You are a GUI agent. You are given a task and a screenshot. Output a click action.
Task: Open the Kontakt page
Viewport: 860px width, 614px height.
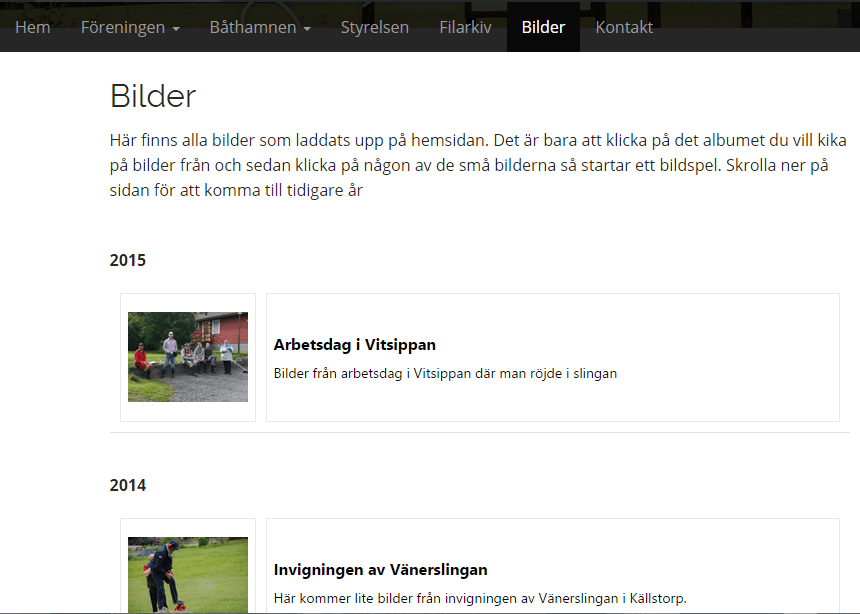pyautogui.click(x=624, y=27)
